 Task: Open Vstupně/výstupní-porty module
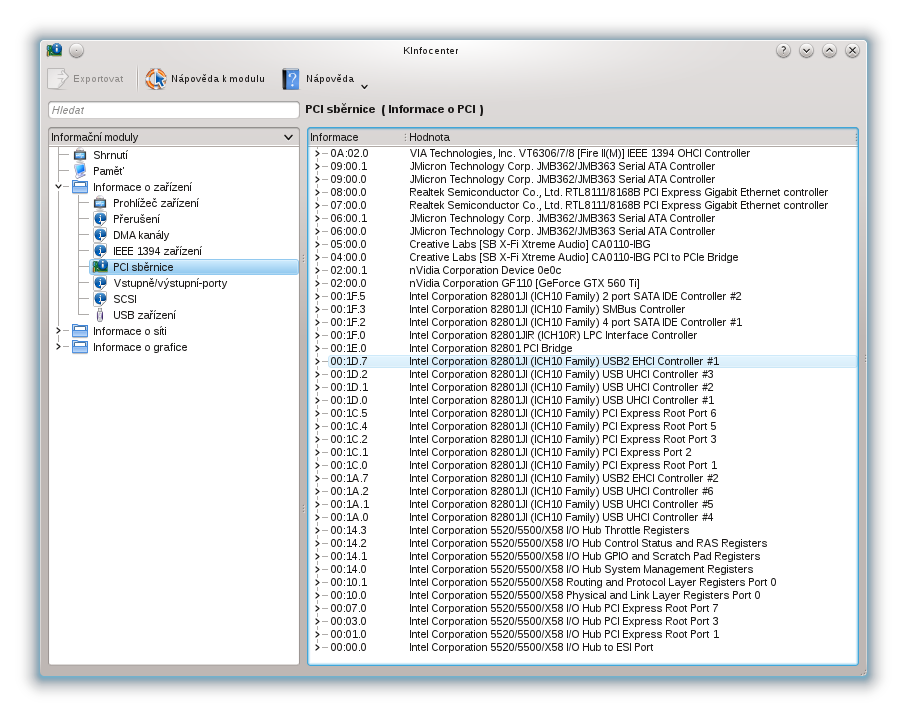click(170, 283)
